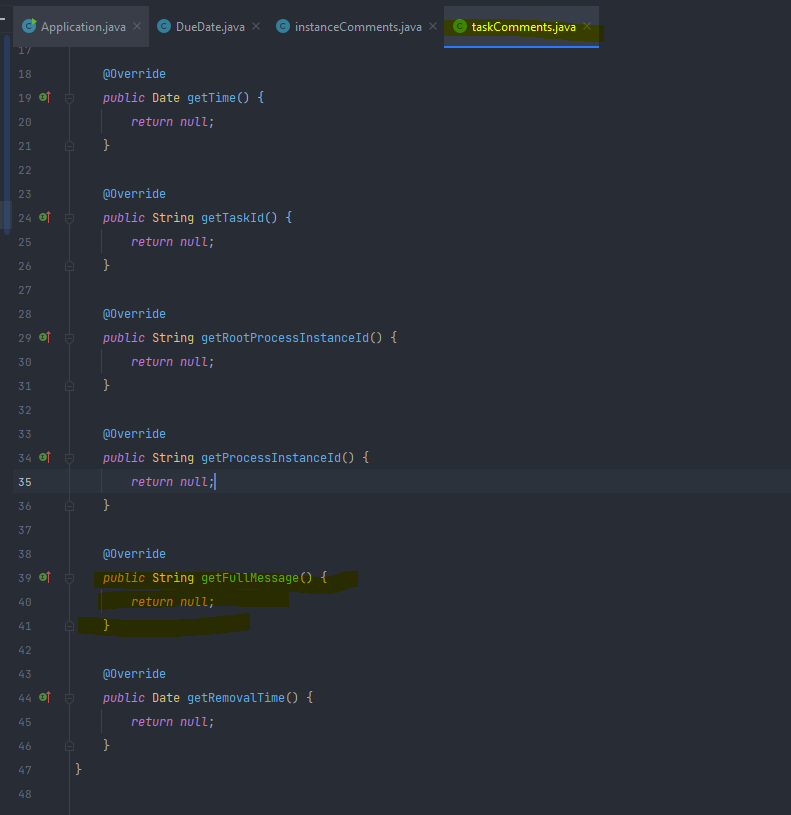Click override gutter icon for getTime method
Image resolution: width=791 pixels, height=815 pixels.
[44, 97]
